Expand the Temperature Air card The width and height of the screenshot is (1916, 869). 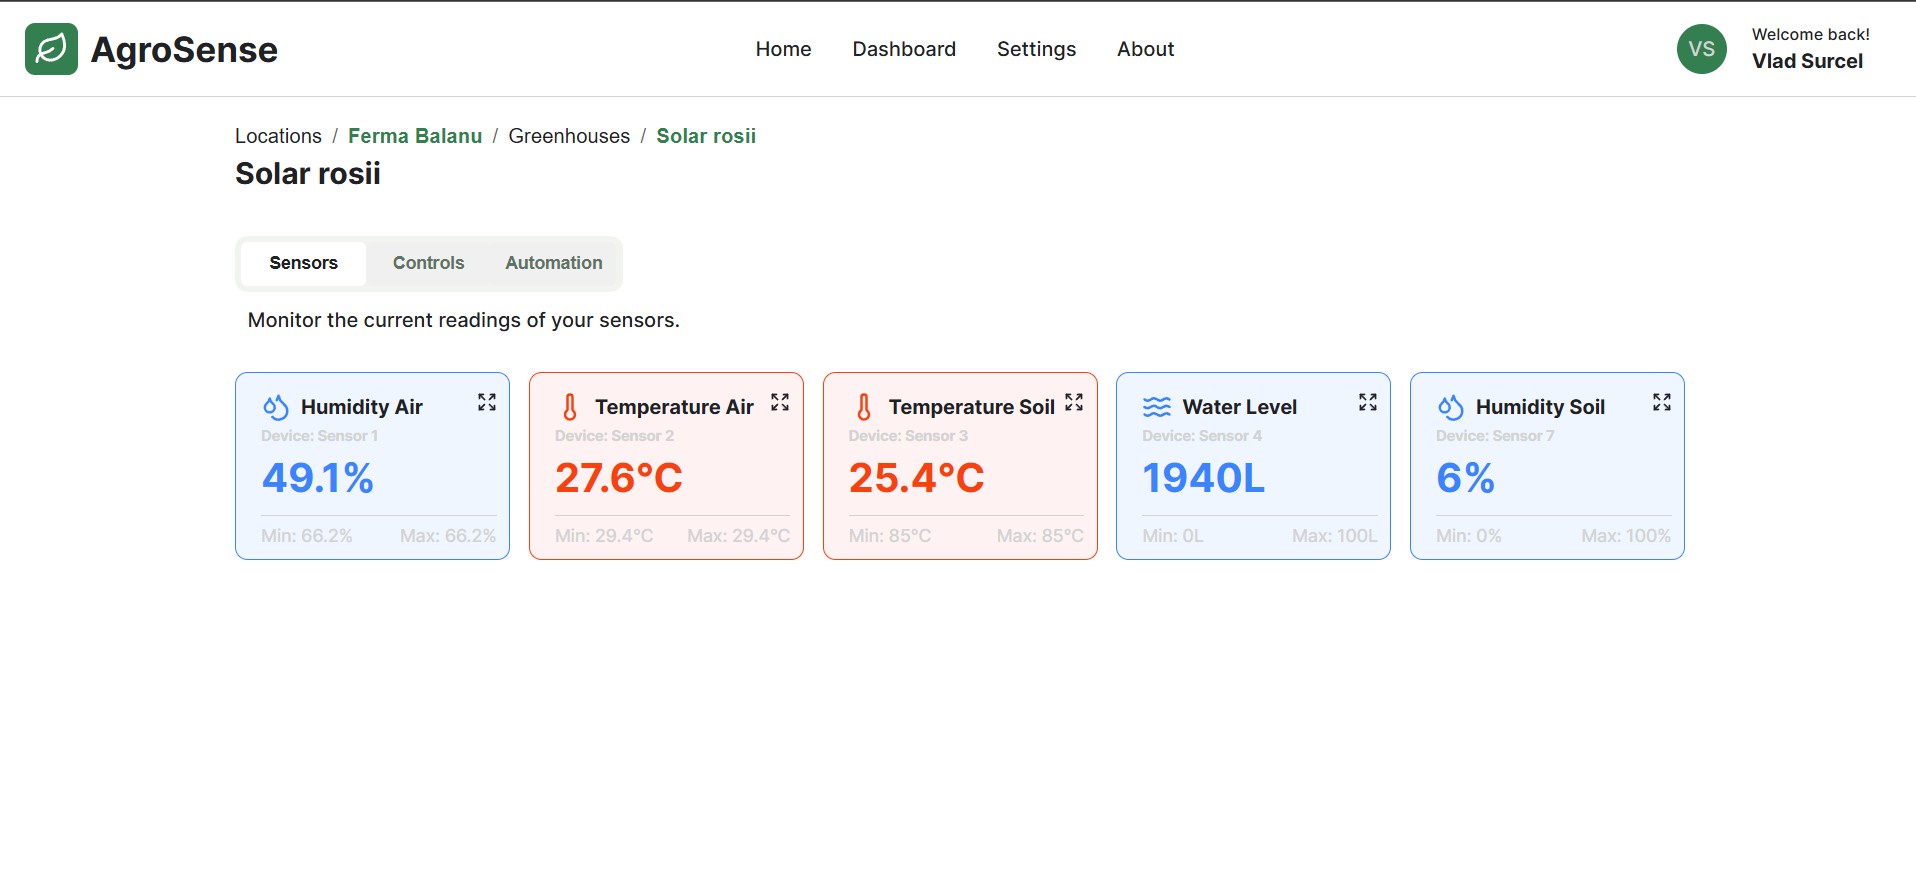tap(780, 402)
